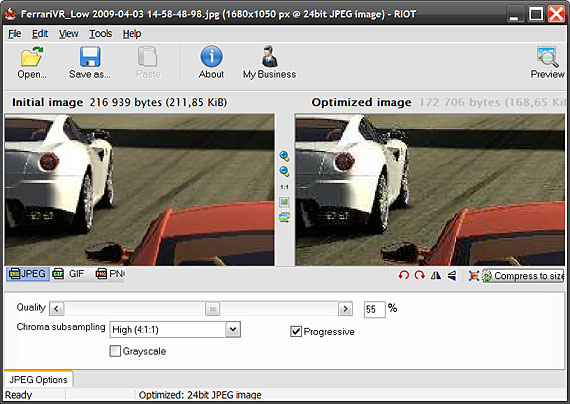Increase quality with right arrow button
570x404 pixels.
(x=345, y=309)
